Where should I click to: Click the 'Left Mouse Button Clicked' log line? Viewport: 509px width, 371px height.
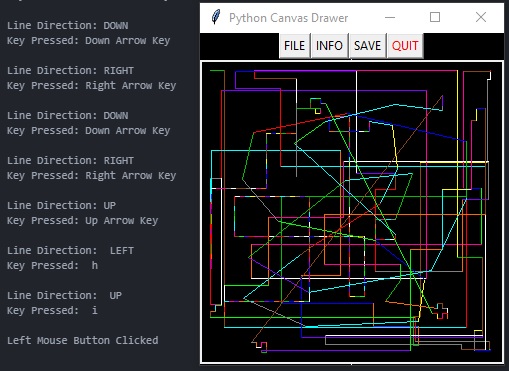83,340
